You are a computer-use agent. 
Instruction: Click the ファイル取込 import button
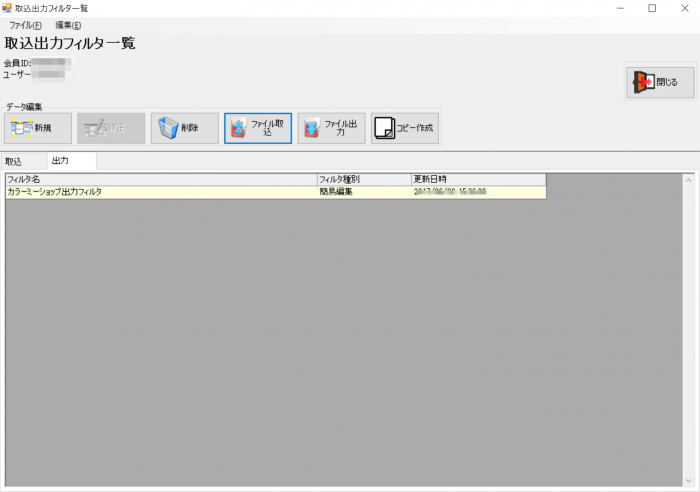(258, 128)
